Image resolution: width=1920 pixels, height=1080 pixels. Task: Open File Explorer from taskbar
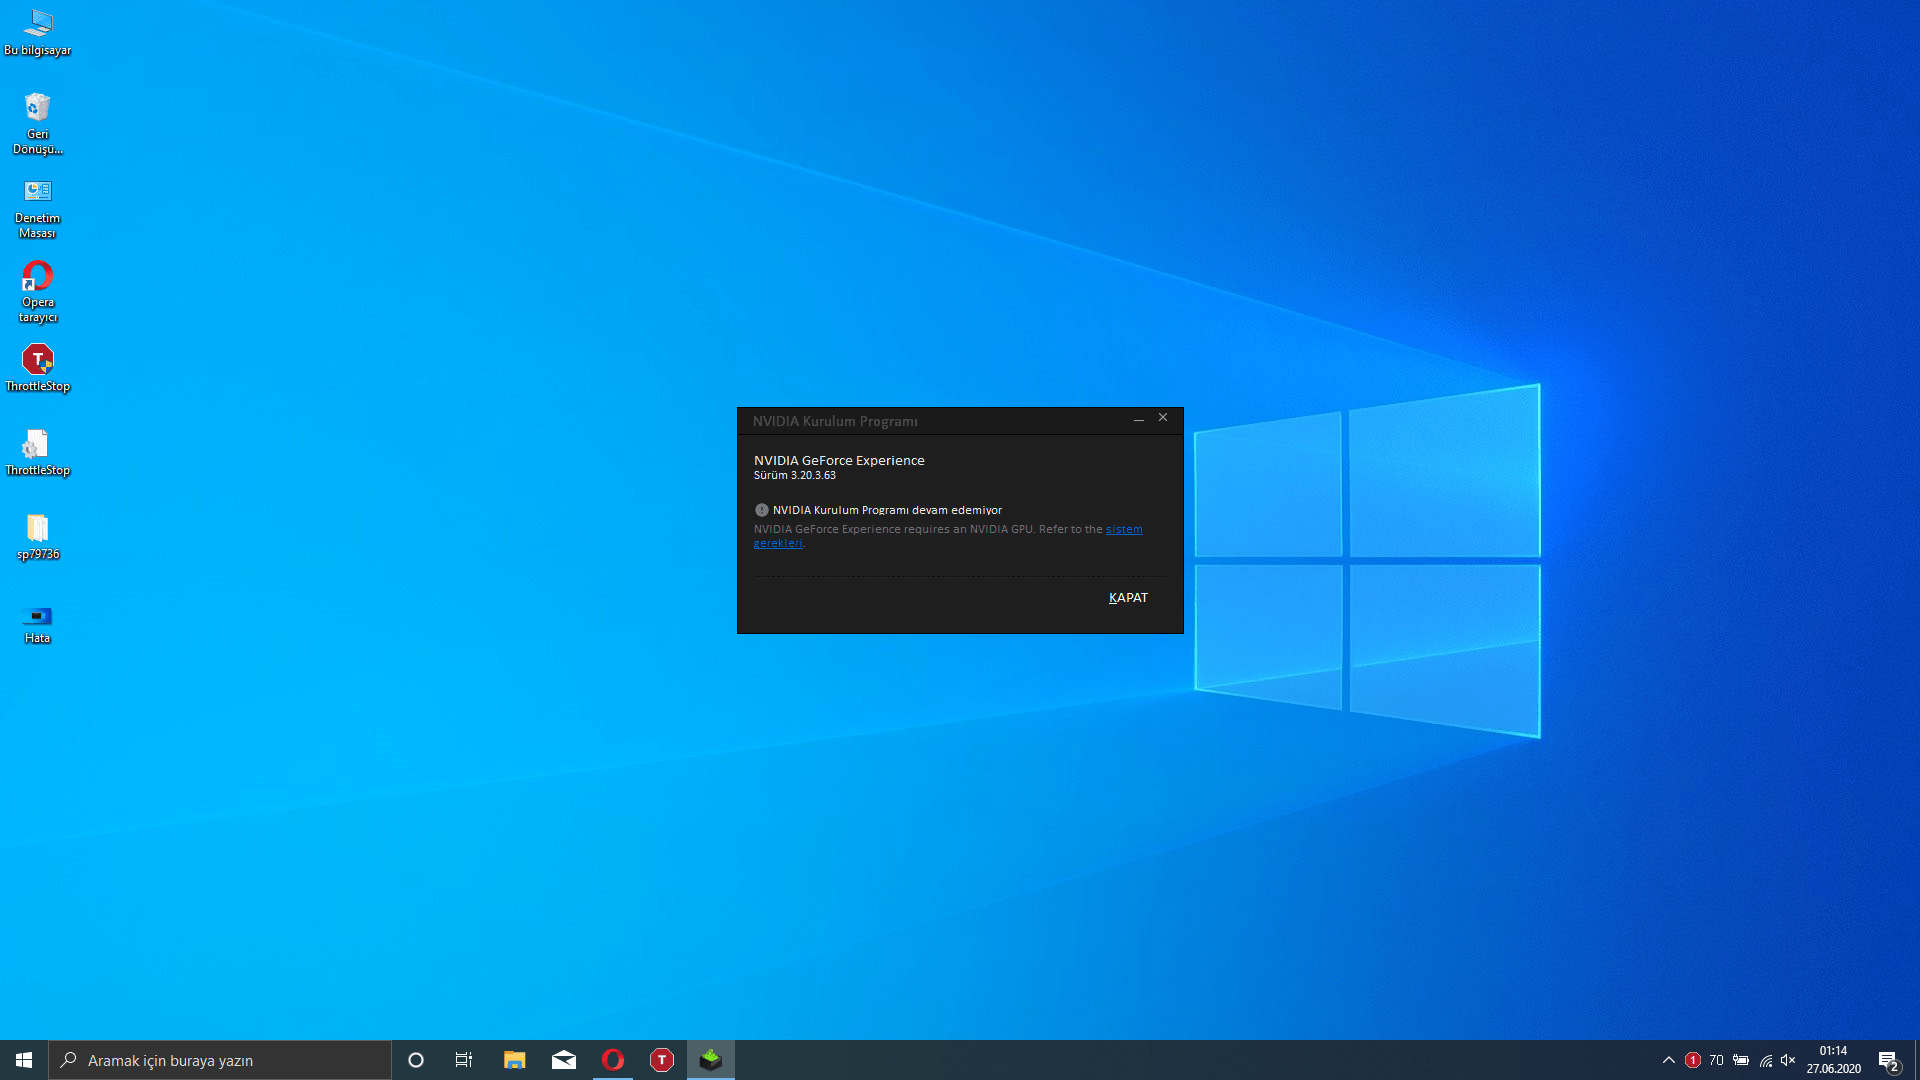click(x=514, y=1060)
